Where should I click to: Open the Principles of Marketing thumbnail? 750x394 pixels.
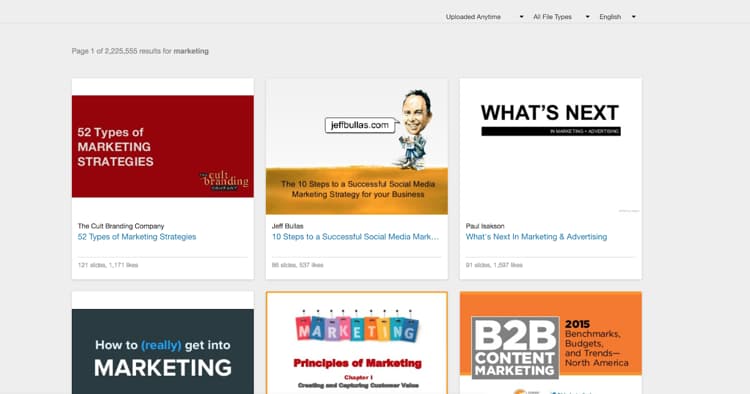point(357,343)
